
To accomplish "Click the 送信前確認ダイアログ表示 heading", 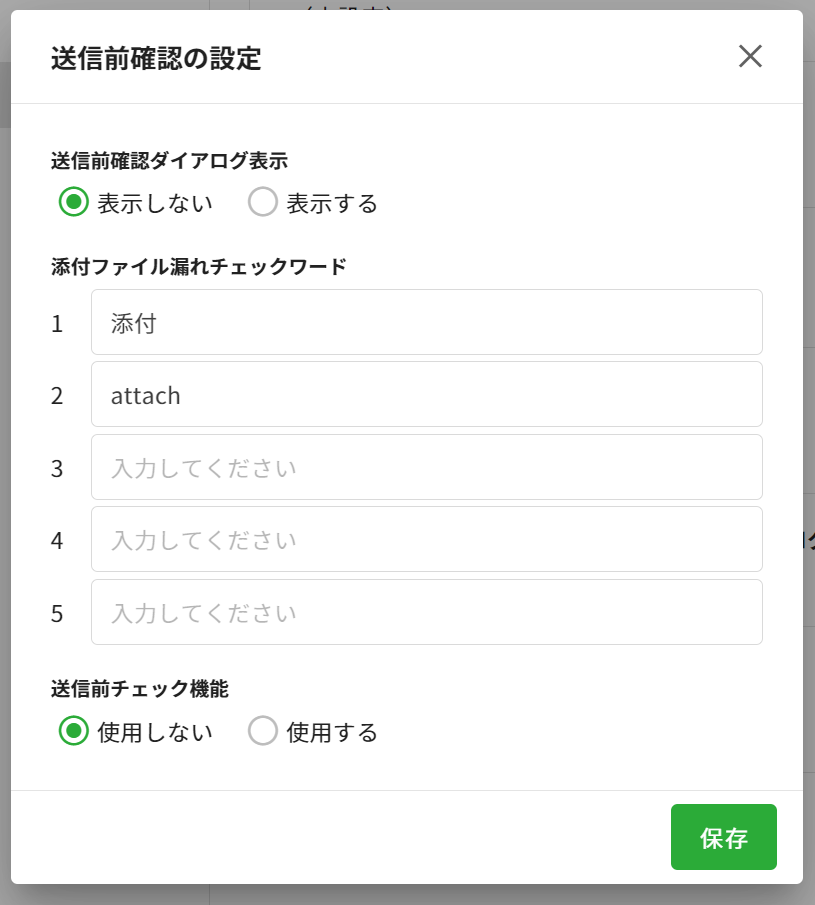I will 169,160.
